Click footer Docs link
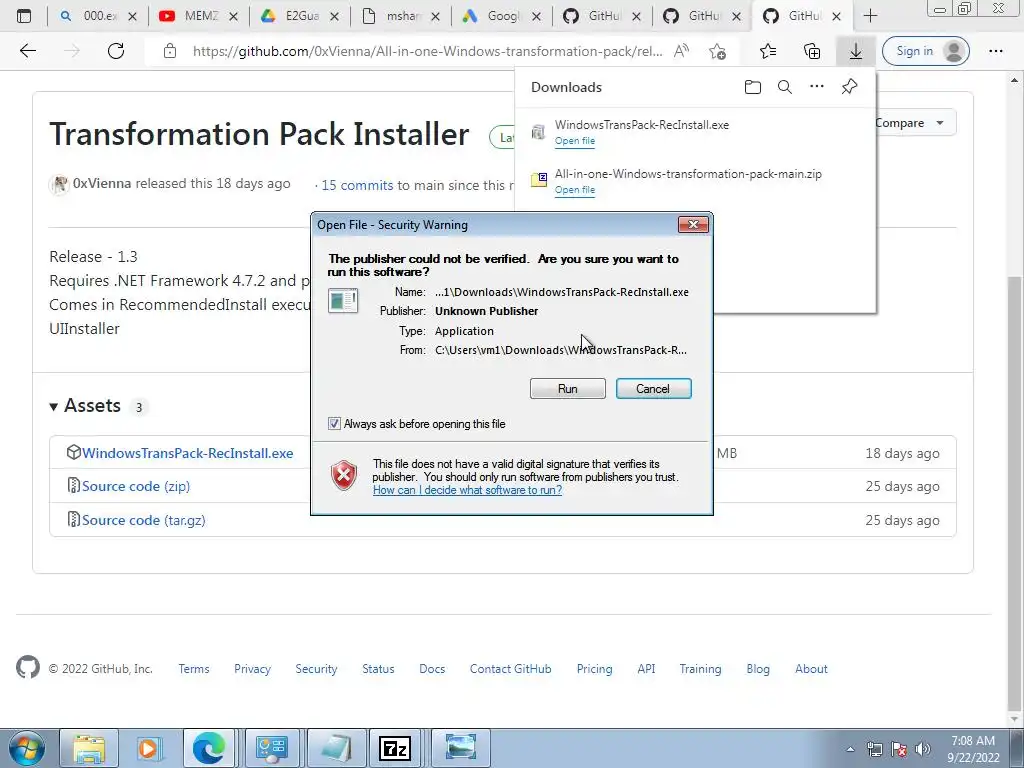This screenshot has width=1024, height=768. (432, 669)
